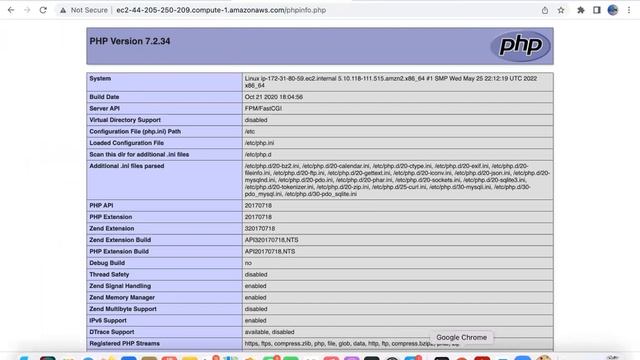Click the Zend Multibyte Support label
The image size is (640, 360).
click(123, 309)
